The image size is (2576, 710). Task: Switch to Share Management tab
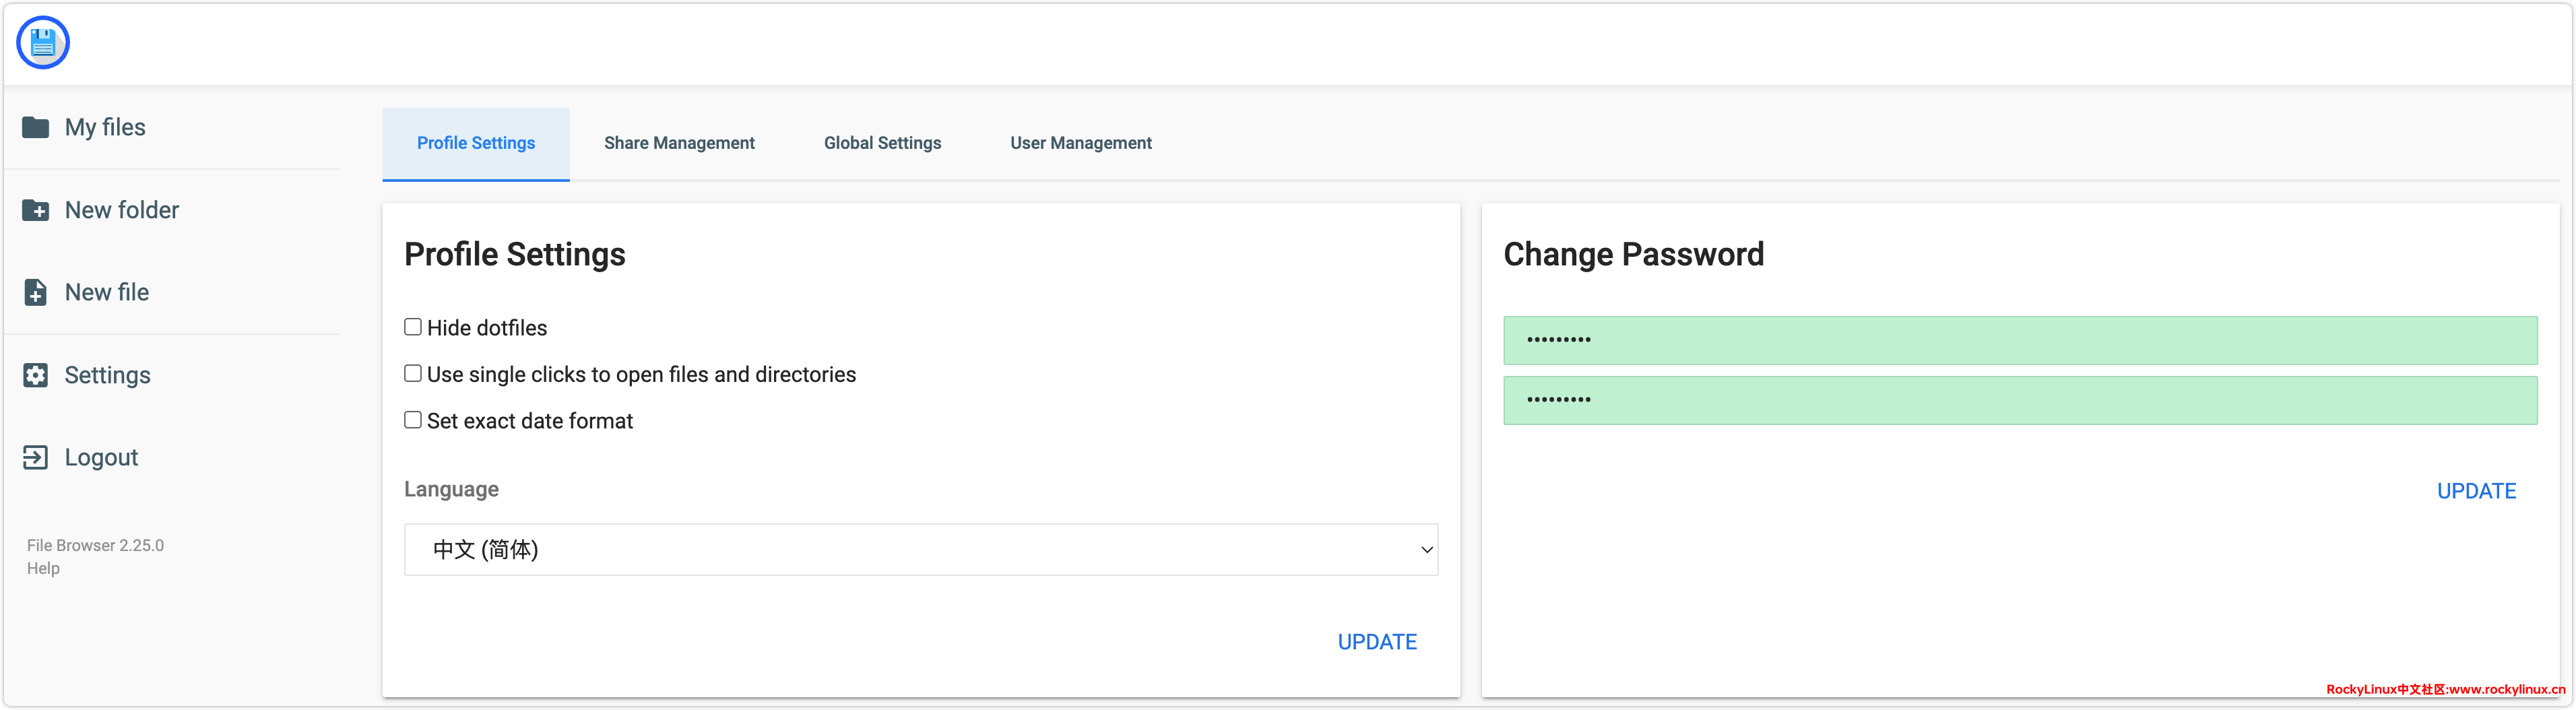(679, 143)
